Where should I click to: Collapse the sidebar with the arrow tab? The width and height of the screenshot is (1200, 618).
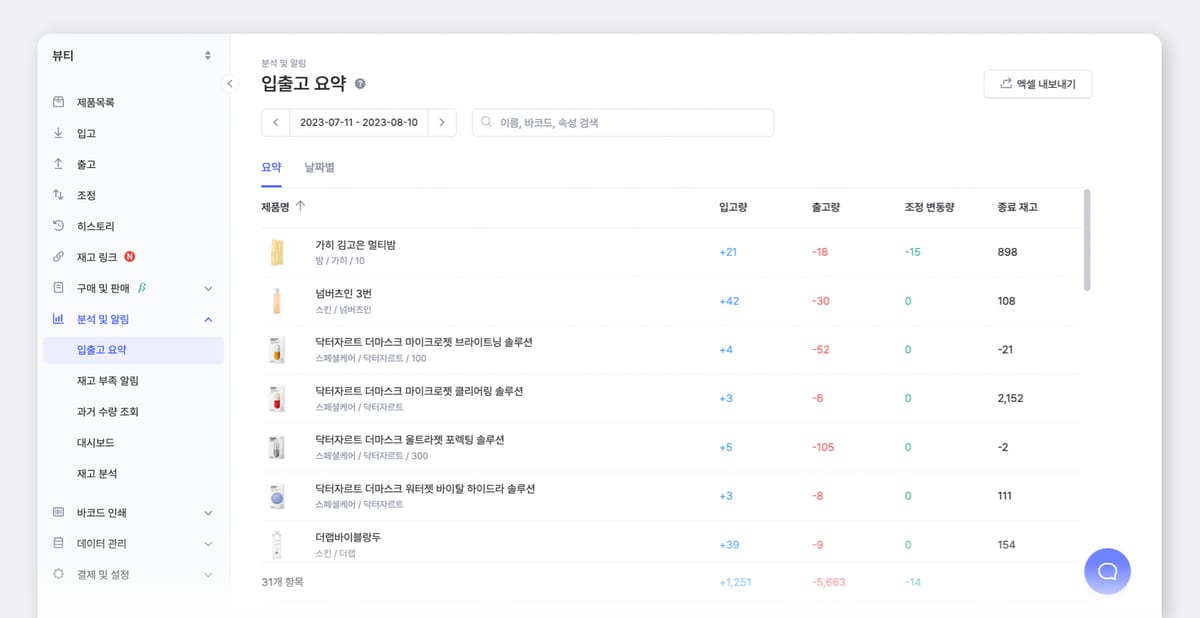230,85
